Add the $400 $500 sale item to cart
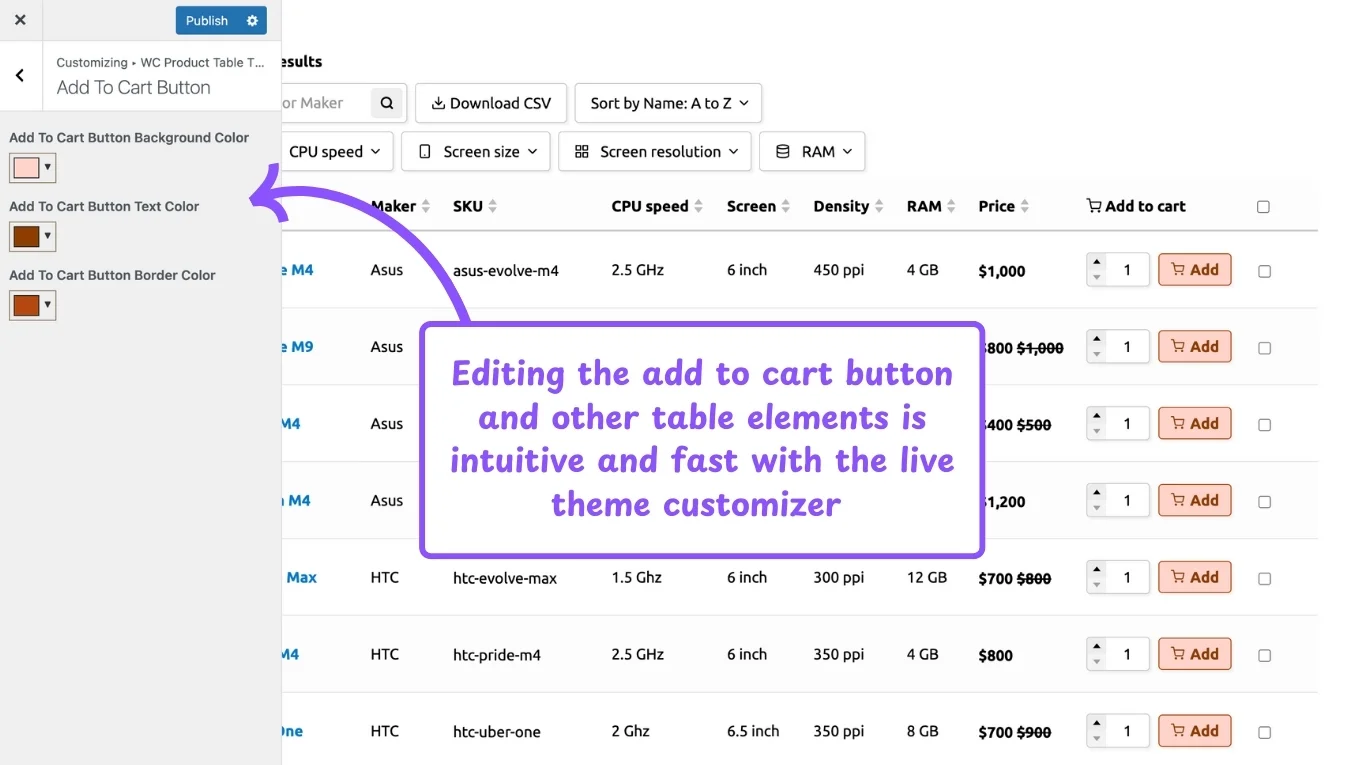Viewport: 1350px width, 765px height. (x=1195, y=424)
